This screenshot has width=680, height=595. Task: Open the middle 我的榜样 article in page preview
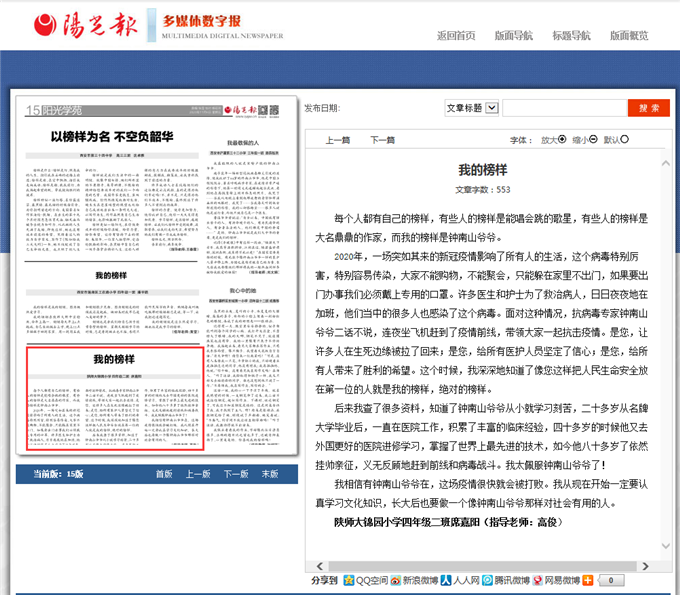pyautogui.click(x=111, y=275)
